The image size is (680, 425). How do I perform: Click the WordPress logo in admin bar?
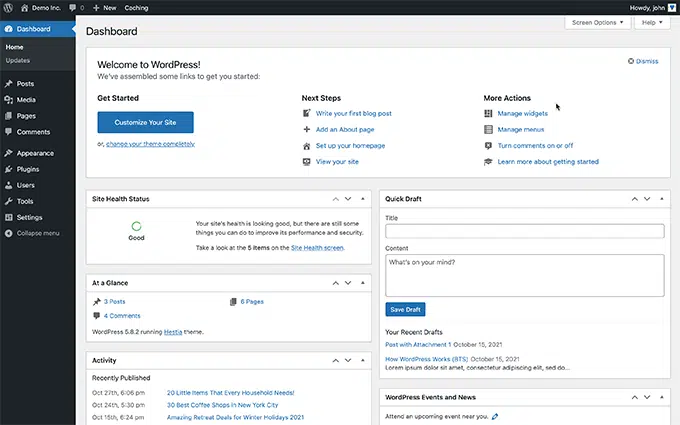[9, 7]
